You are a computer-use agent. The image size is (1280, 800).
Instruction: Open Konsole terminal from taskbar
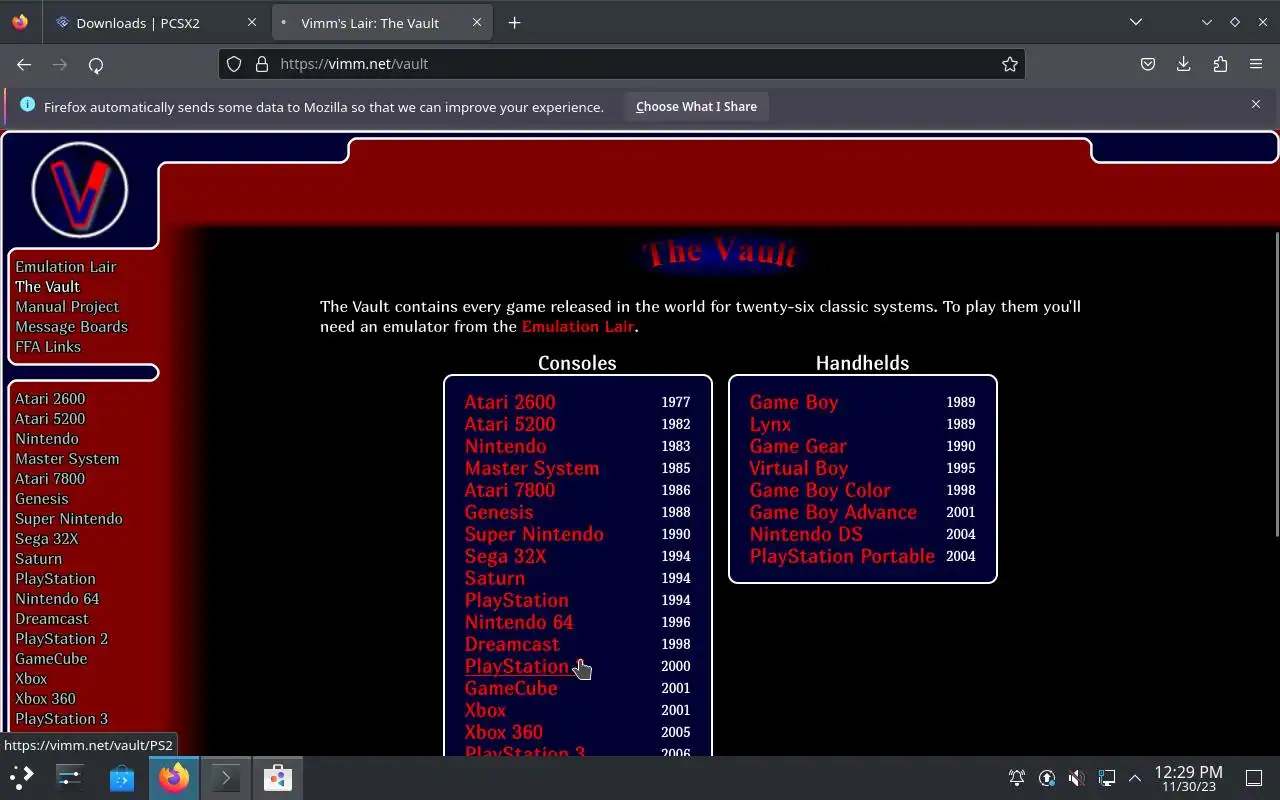click(x=226, y=777)
